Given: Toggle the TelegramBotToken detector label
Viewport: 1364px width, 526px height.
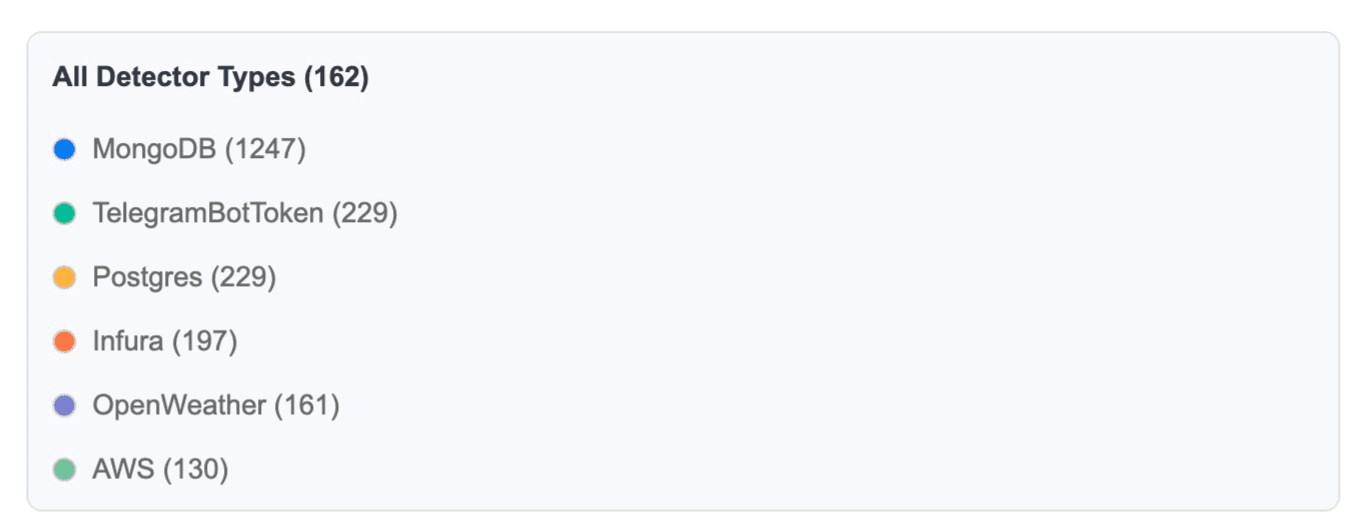Looking at the screenshot, I should 208,214.
